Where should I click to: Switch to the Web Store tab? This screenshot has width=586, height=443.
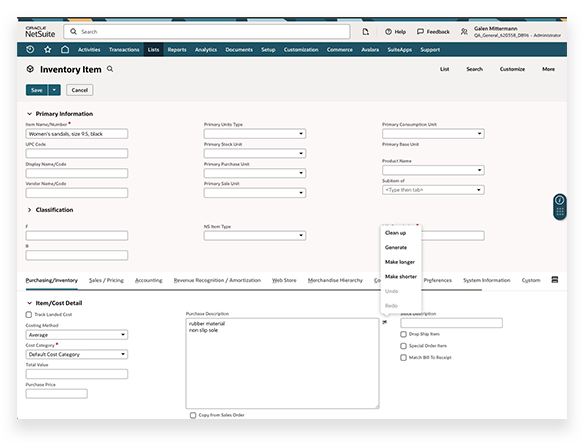[x=284, y=280]
